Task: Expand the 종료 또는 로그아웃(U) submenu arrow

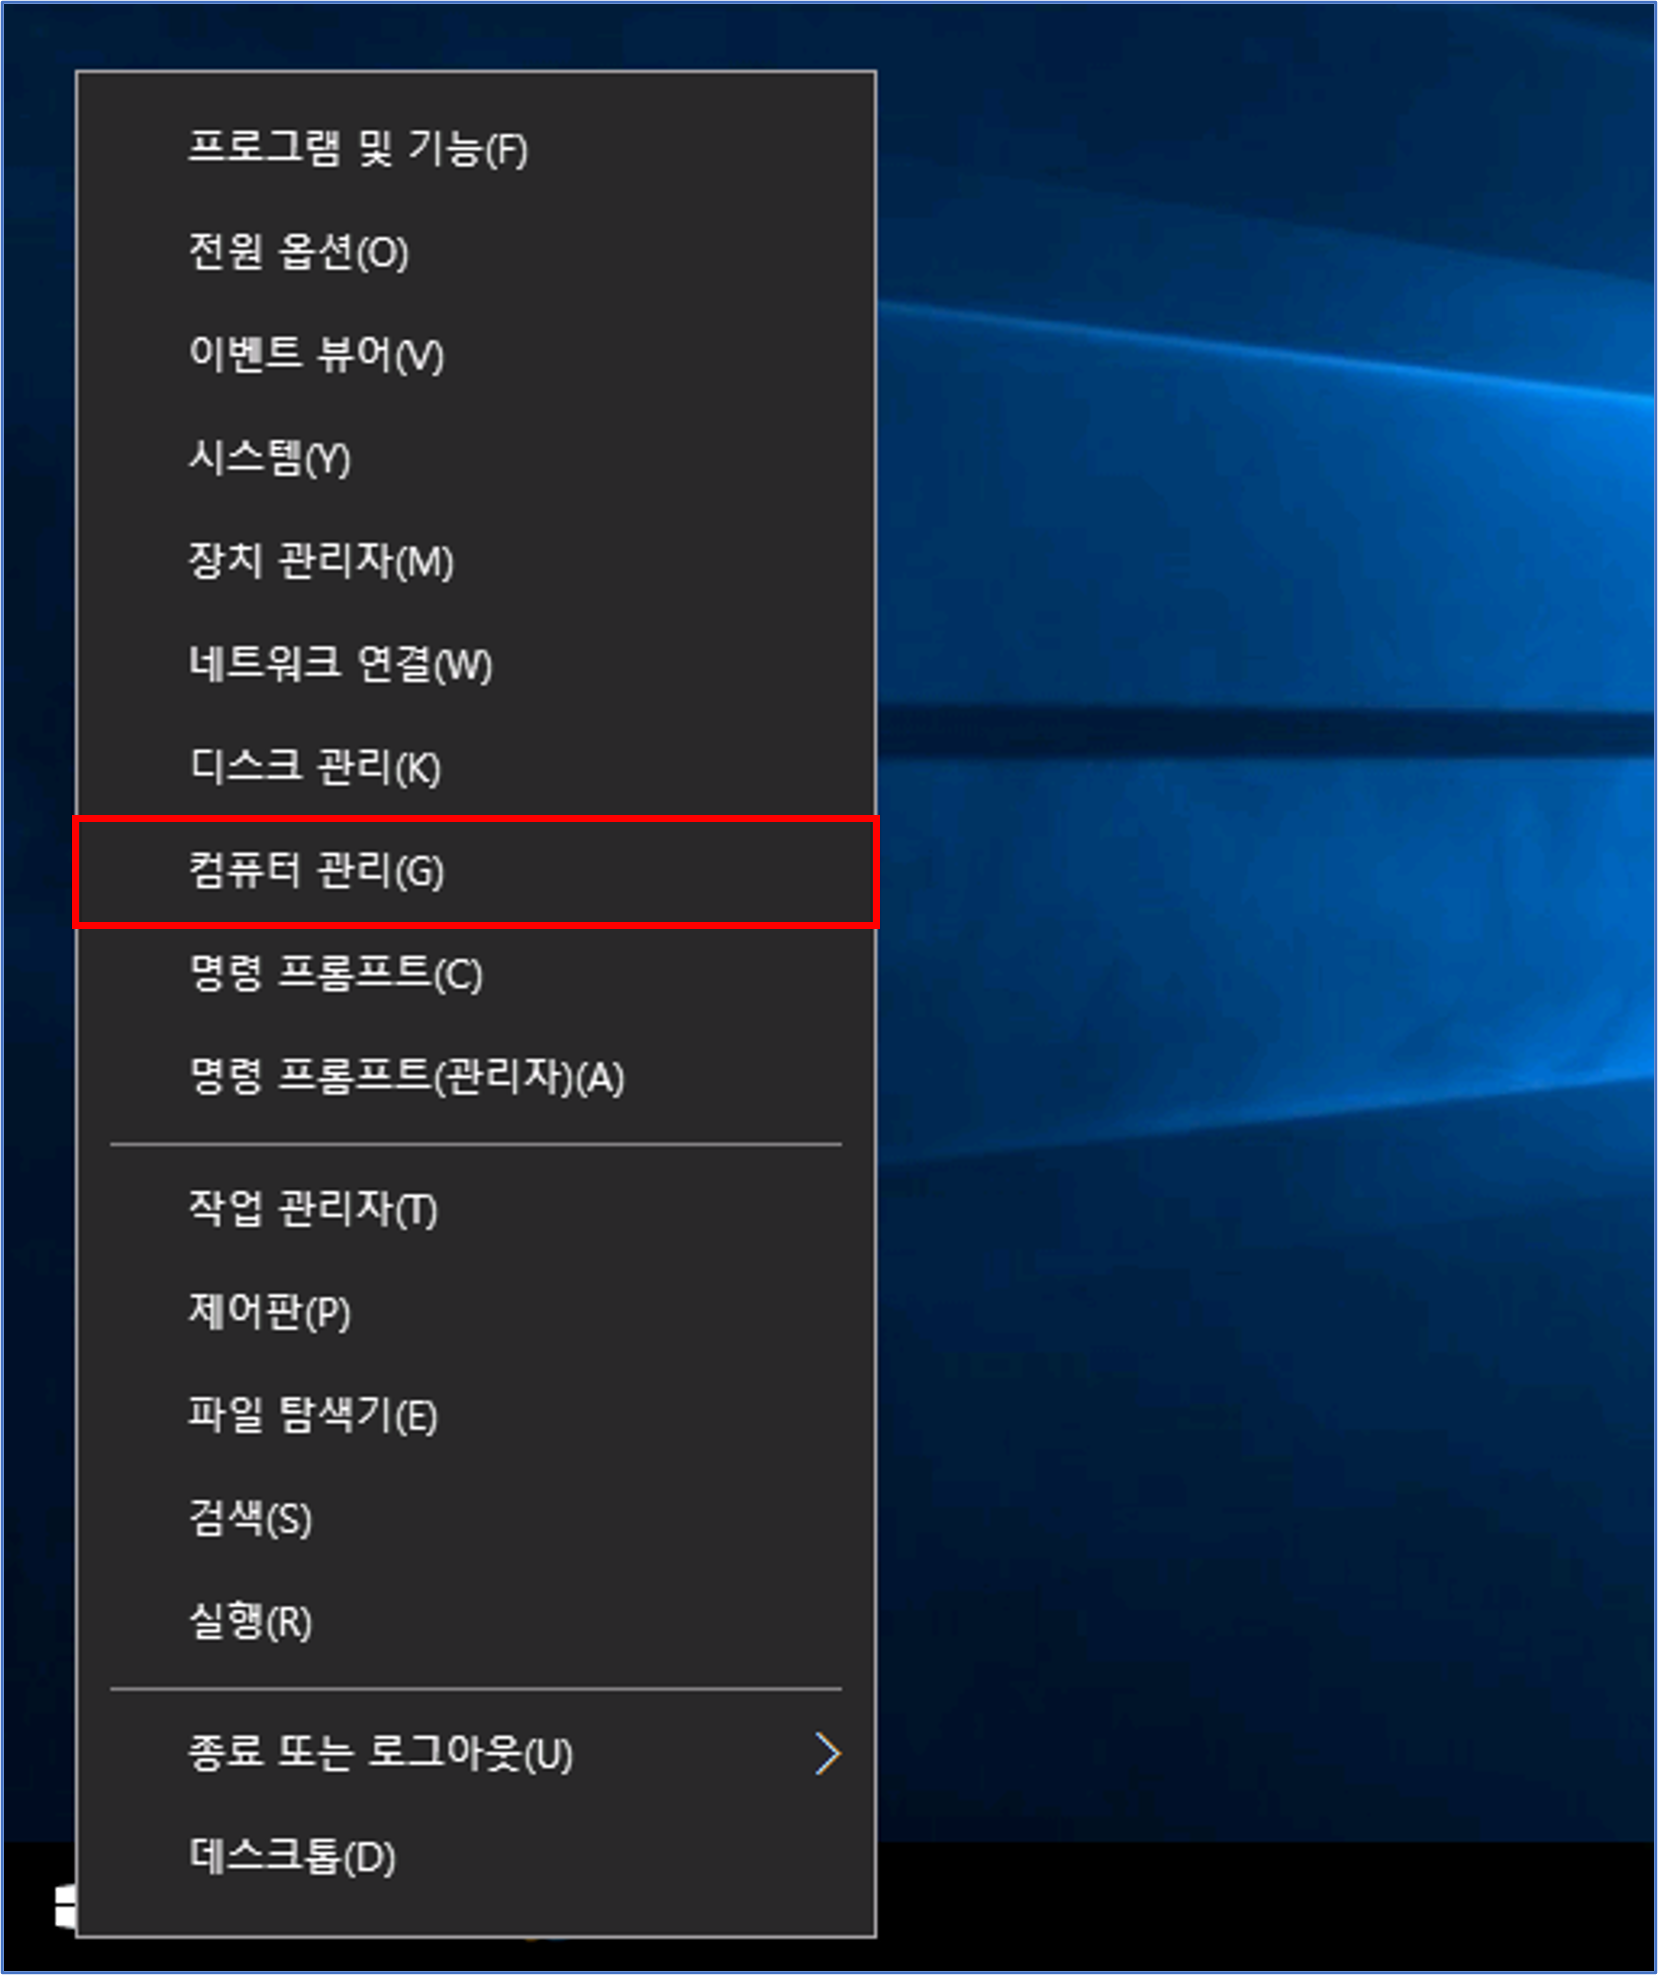Action: (827, 1753)
